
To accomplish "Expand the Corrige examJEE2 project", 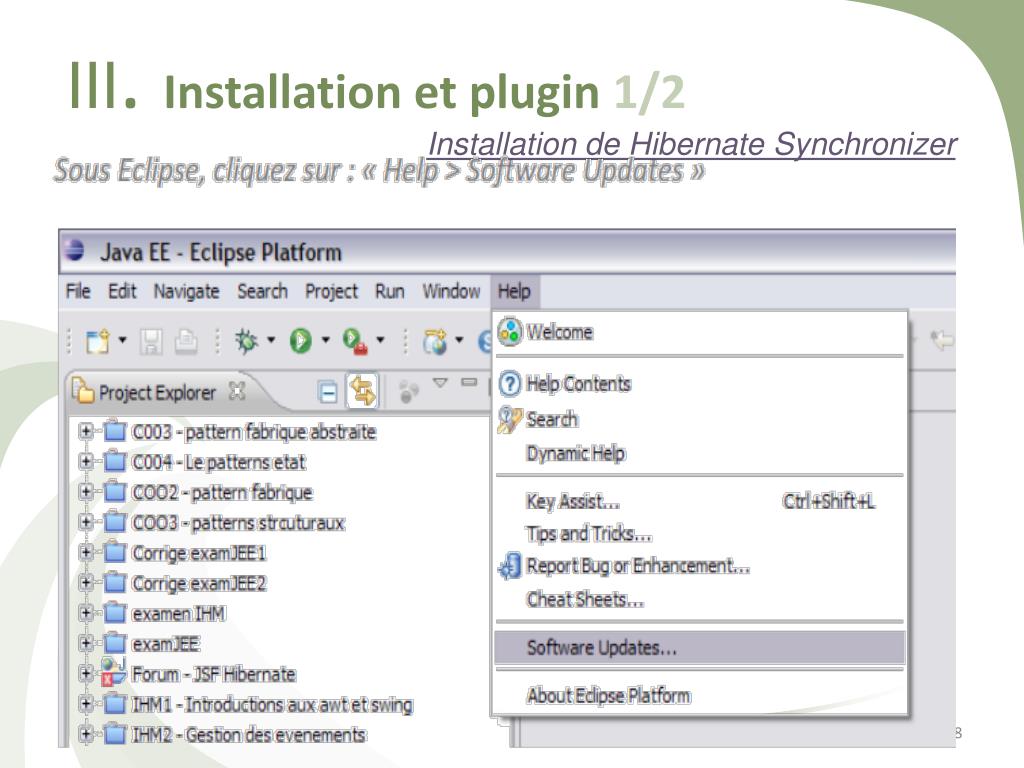I will pos(86,582).
